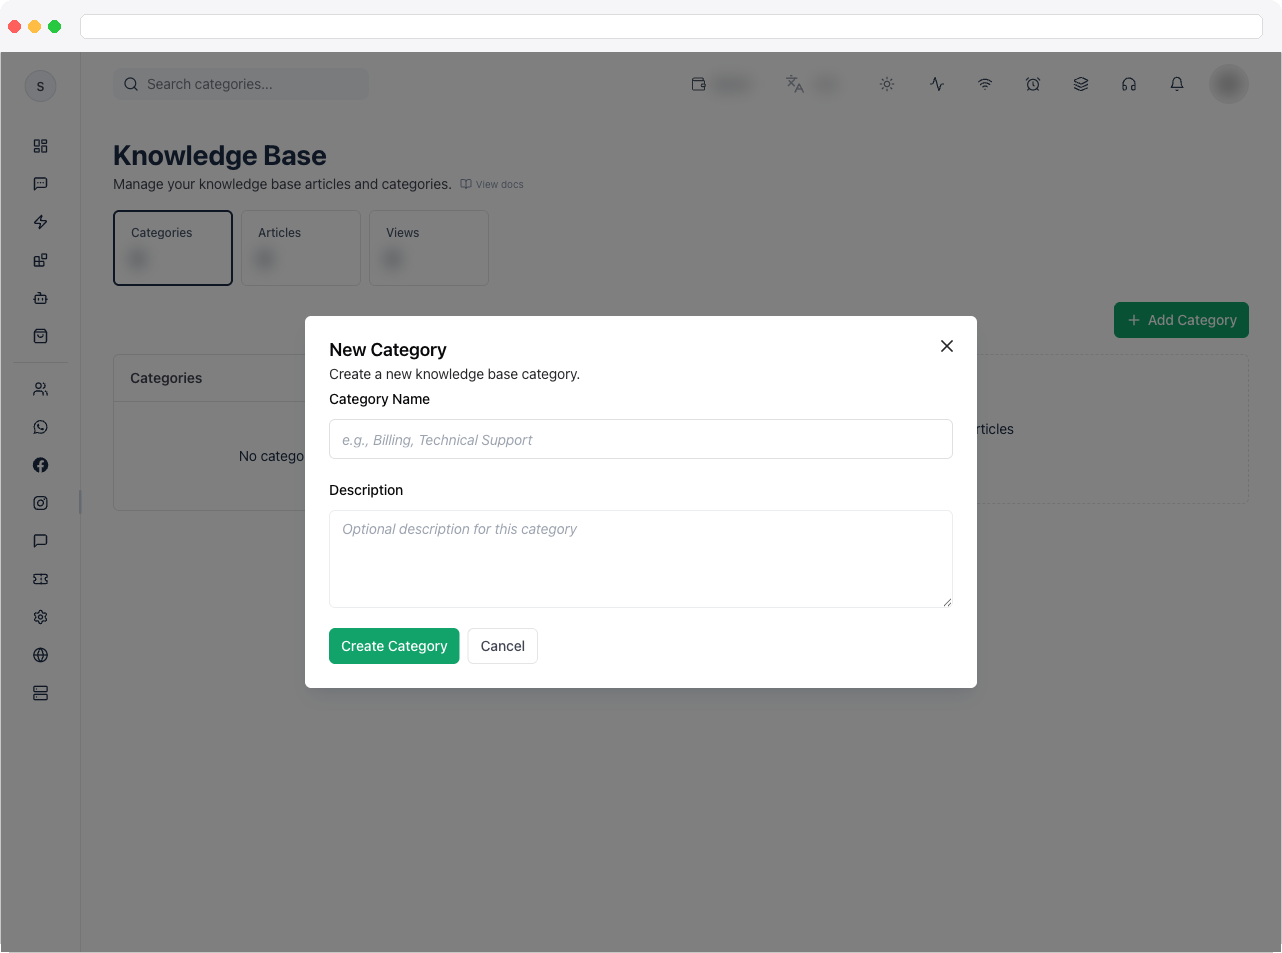Open the globe icon in sidebar
The image size is (1282, 953).
[x=40, y=655]
